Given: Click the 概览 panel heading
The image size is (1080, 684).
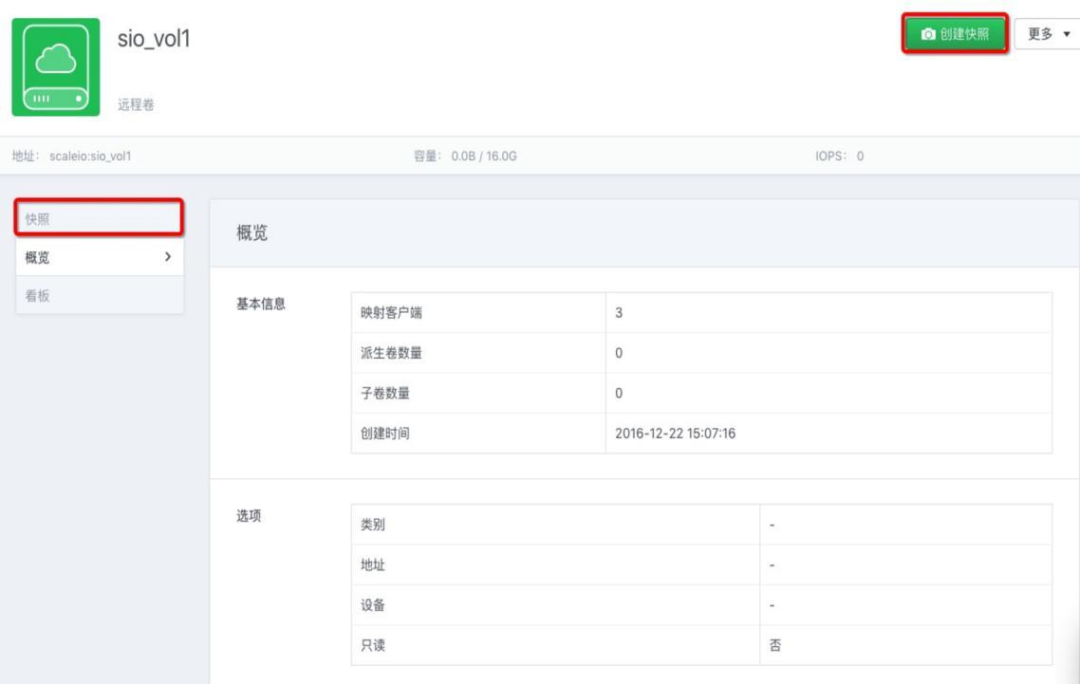Looking at the screenshot, I should click(x=252, y=234).
